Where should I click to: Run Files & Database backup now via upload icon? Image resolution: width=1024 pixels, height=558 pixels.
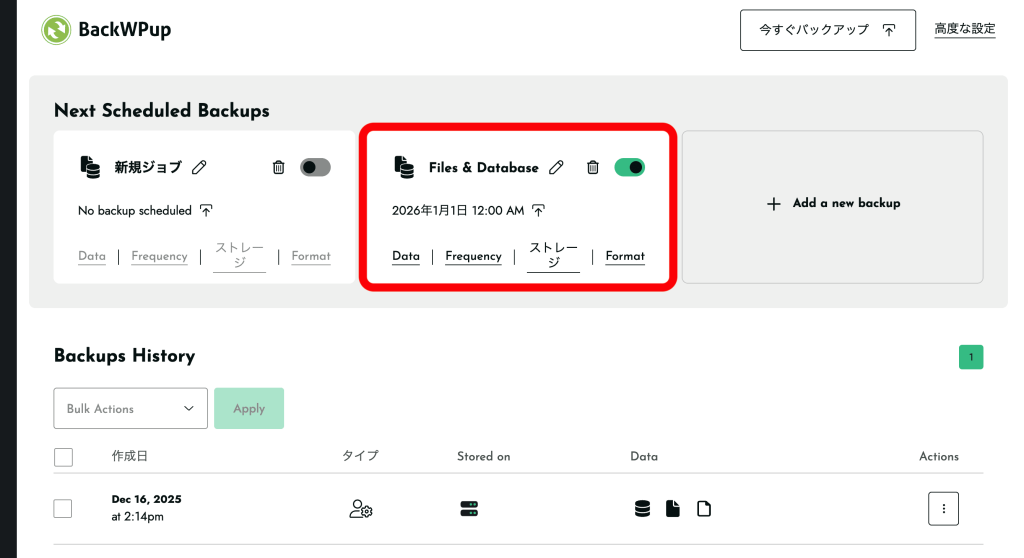click(x=538, y=210)
